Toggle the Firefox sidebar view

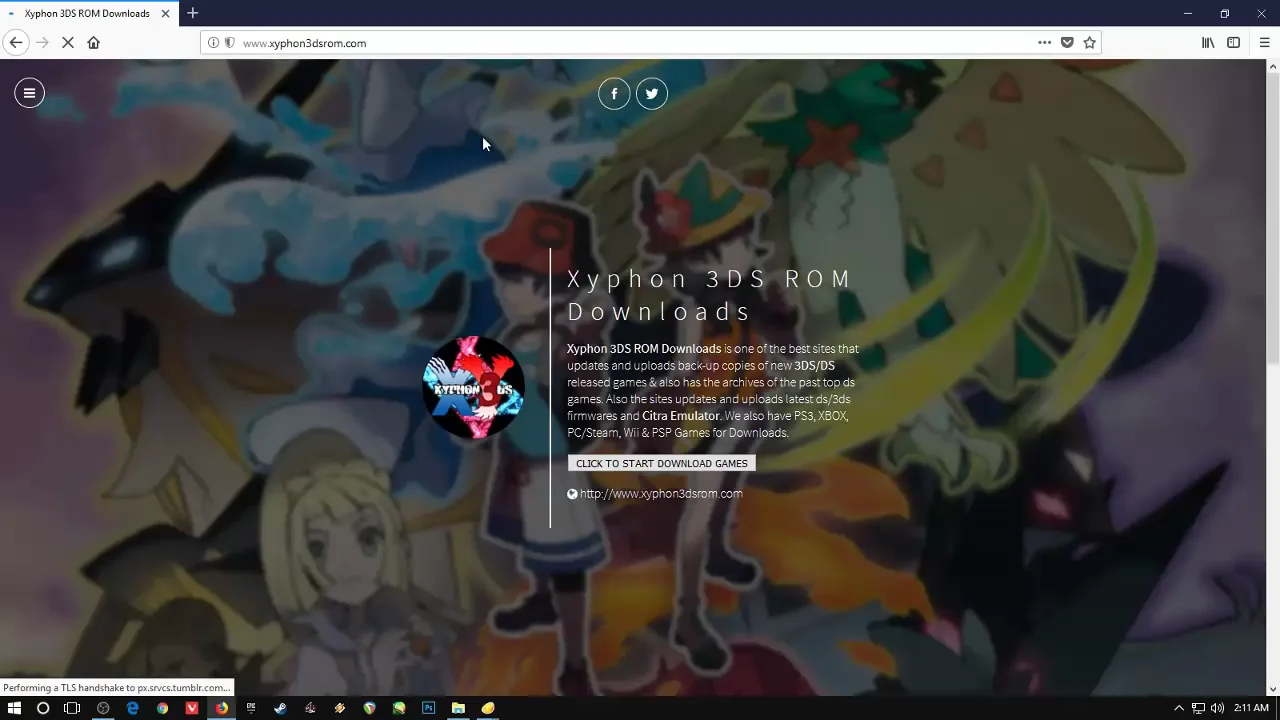pos(1234,43)
